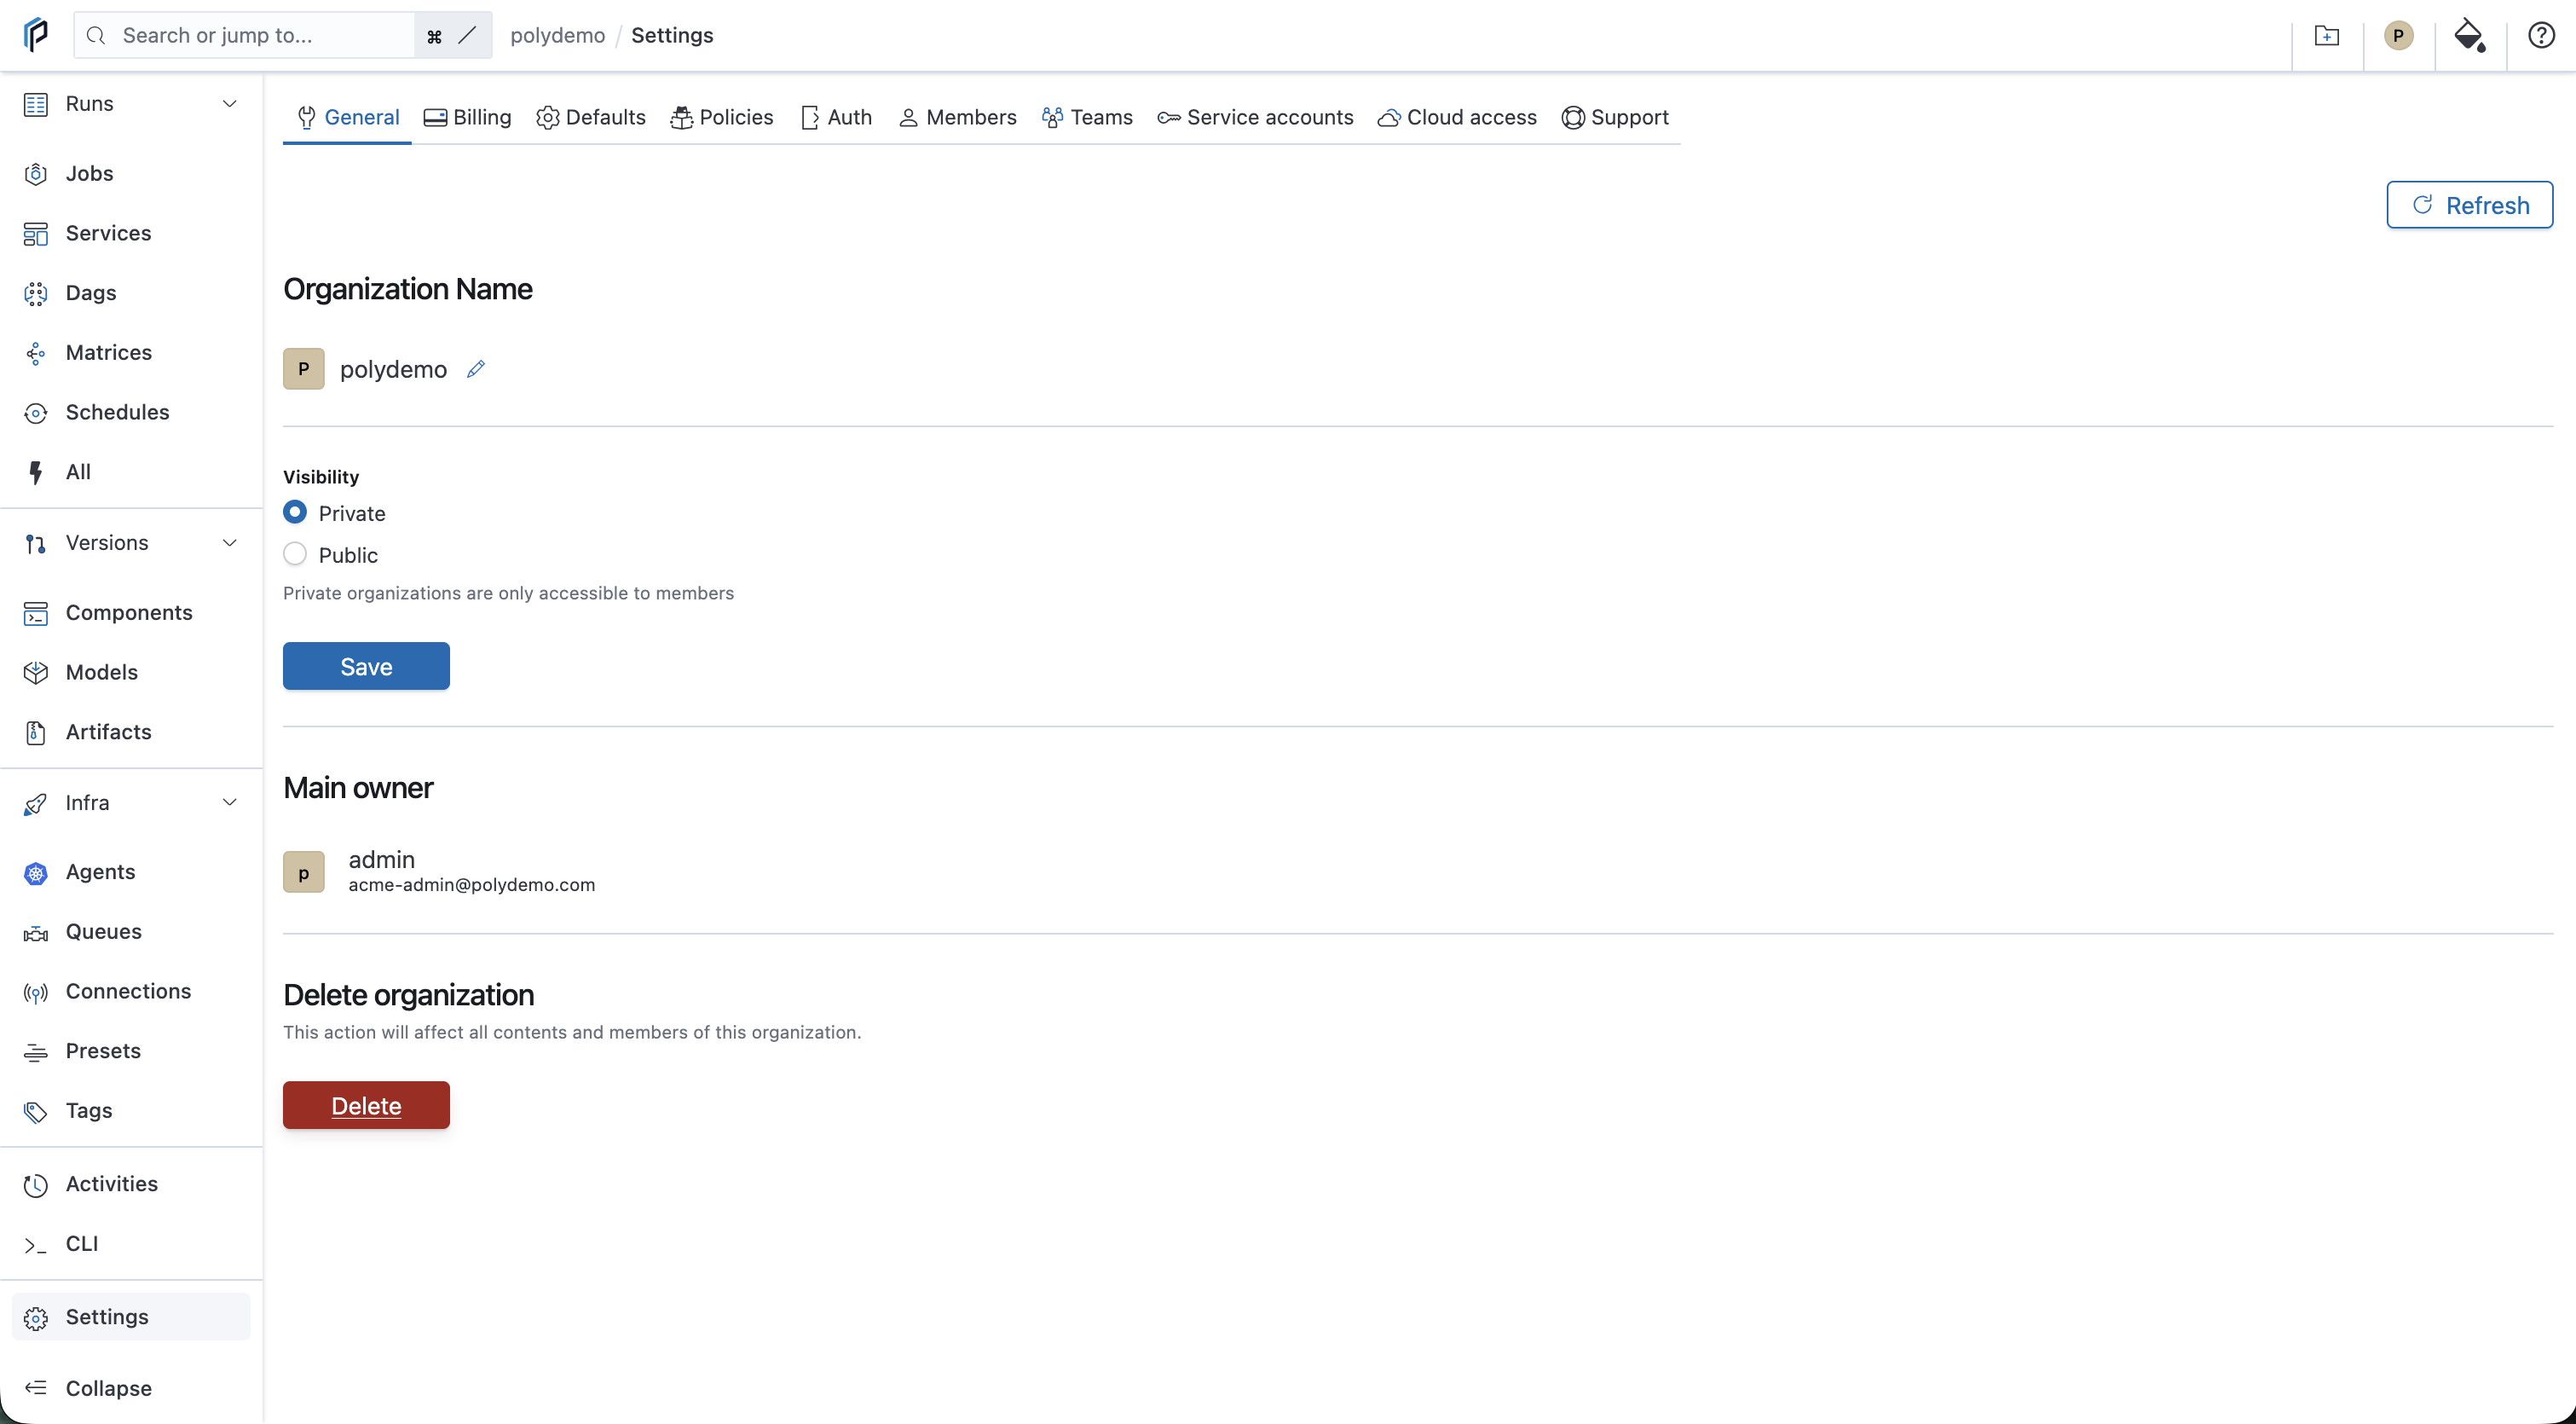
Task: Click the red Delete organization button
Action: [366, 1105]
